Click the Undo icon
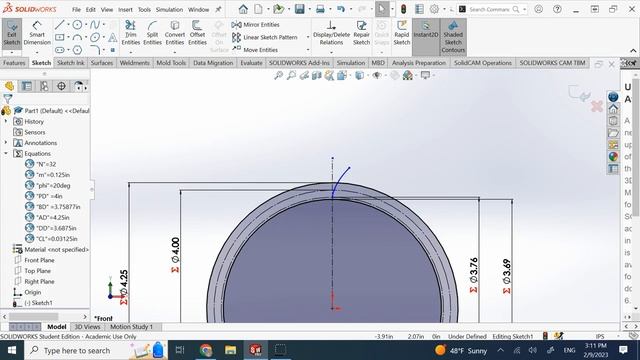 click(x=341, y=9)
